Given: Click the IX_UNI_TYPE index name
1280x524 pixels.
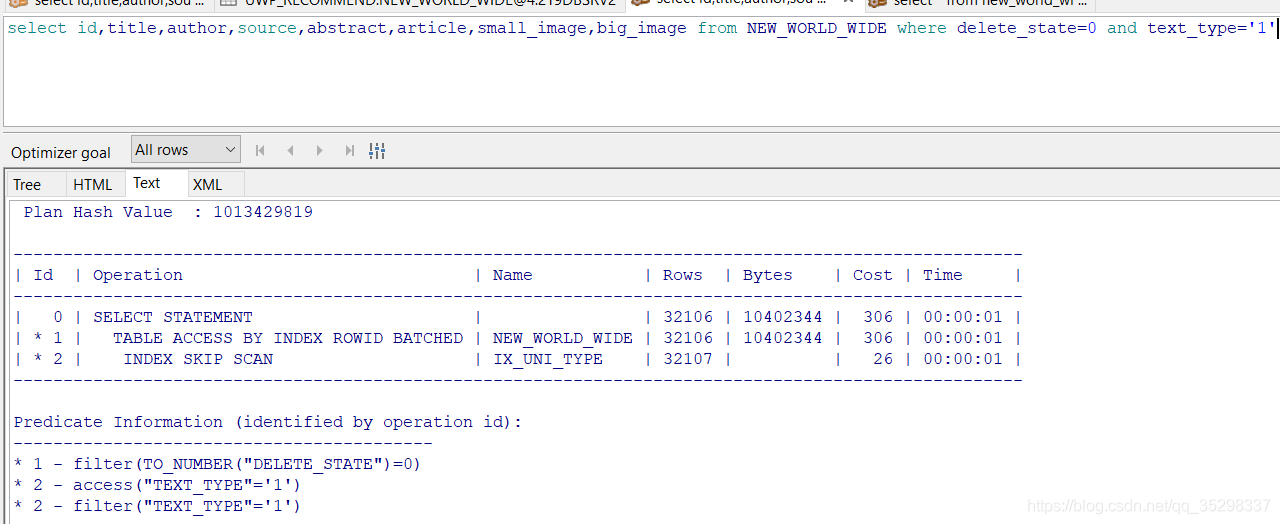Looking at the screenshot, I should pyautogui.click(x=548, y=359).
